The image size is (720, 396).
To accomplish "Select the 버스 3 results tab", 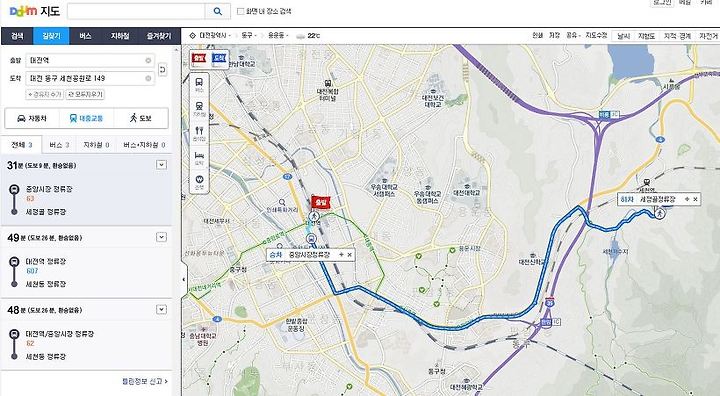I will pos(59,145).
